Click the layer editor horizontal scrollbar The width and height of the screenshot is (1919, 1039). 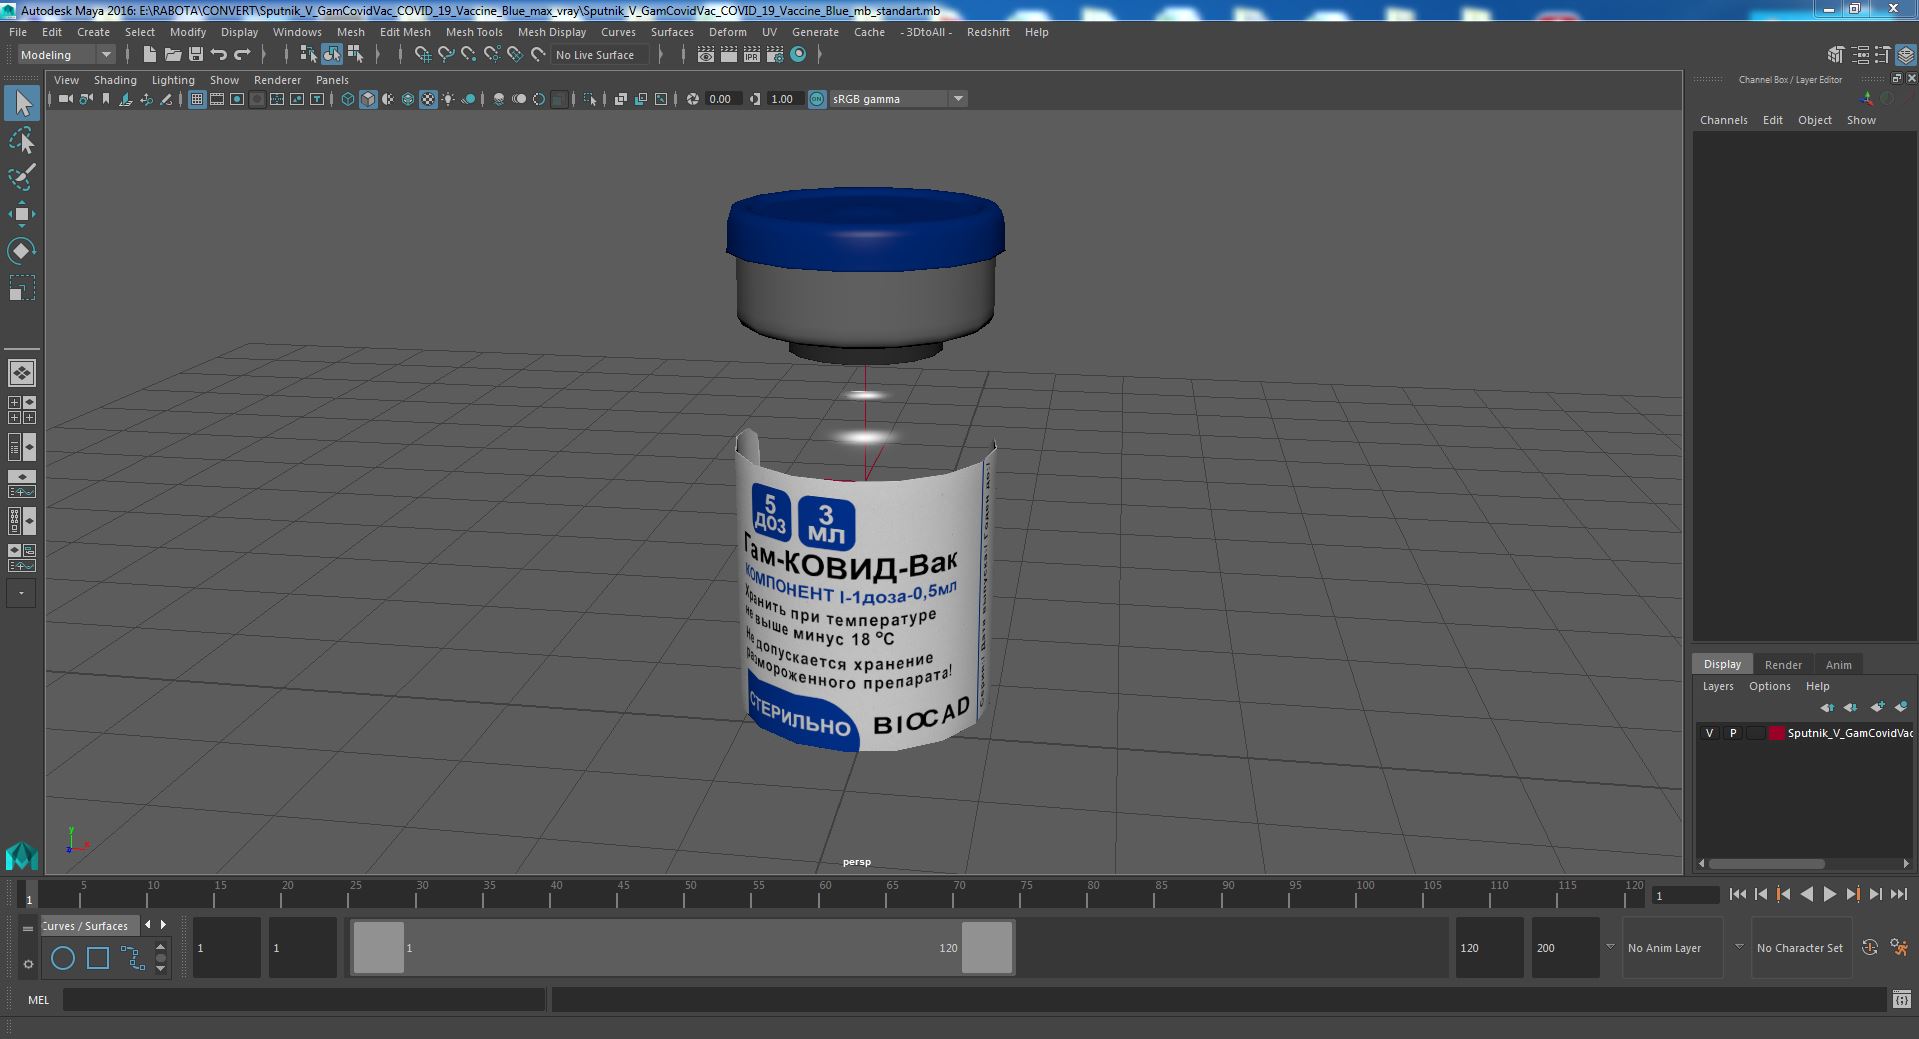(x=1767, y=864)
